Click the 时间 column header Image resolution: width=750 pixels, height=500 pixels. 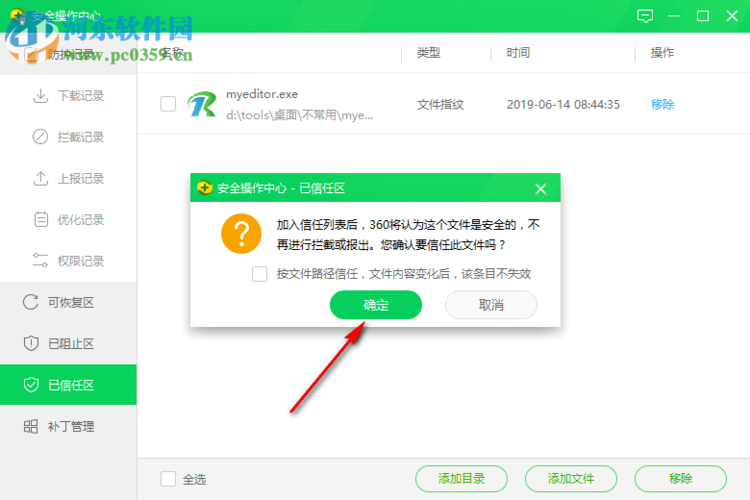click(518, 53)
